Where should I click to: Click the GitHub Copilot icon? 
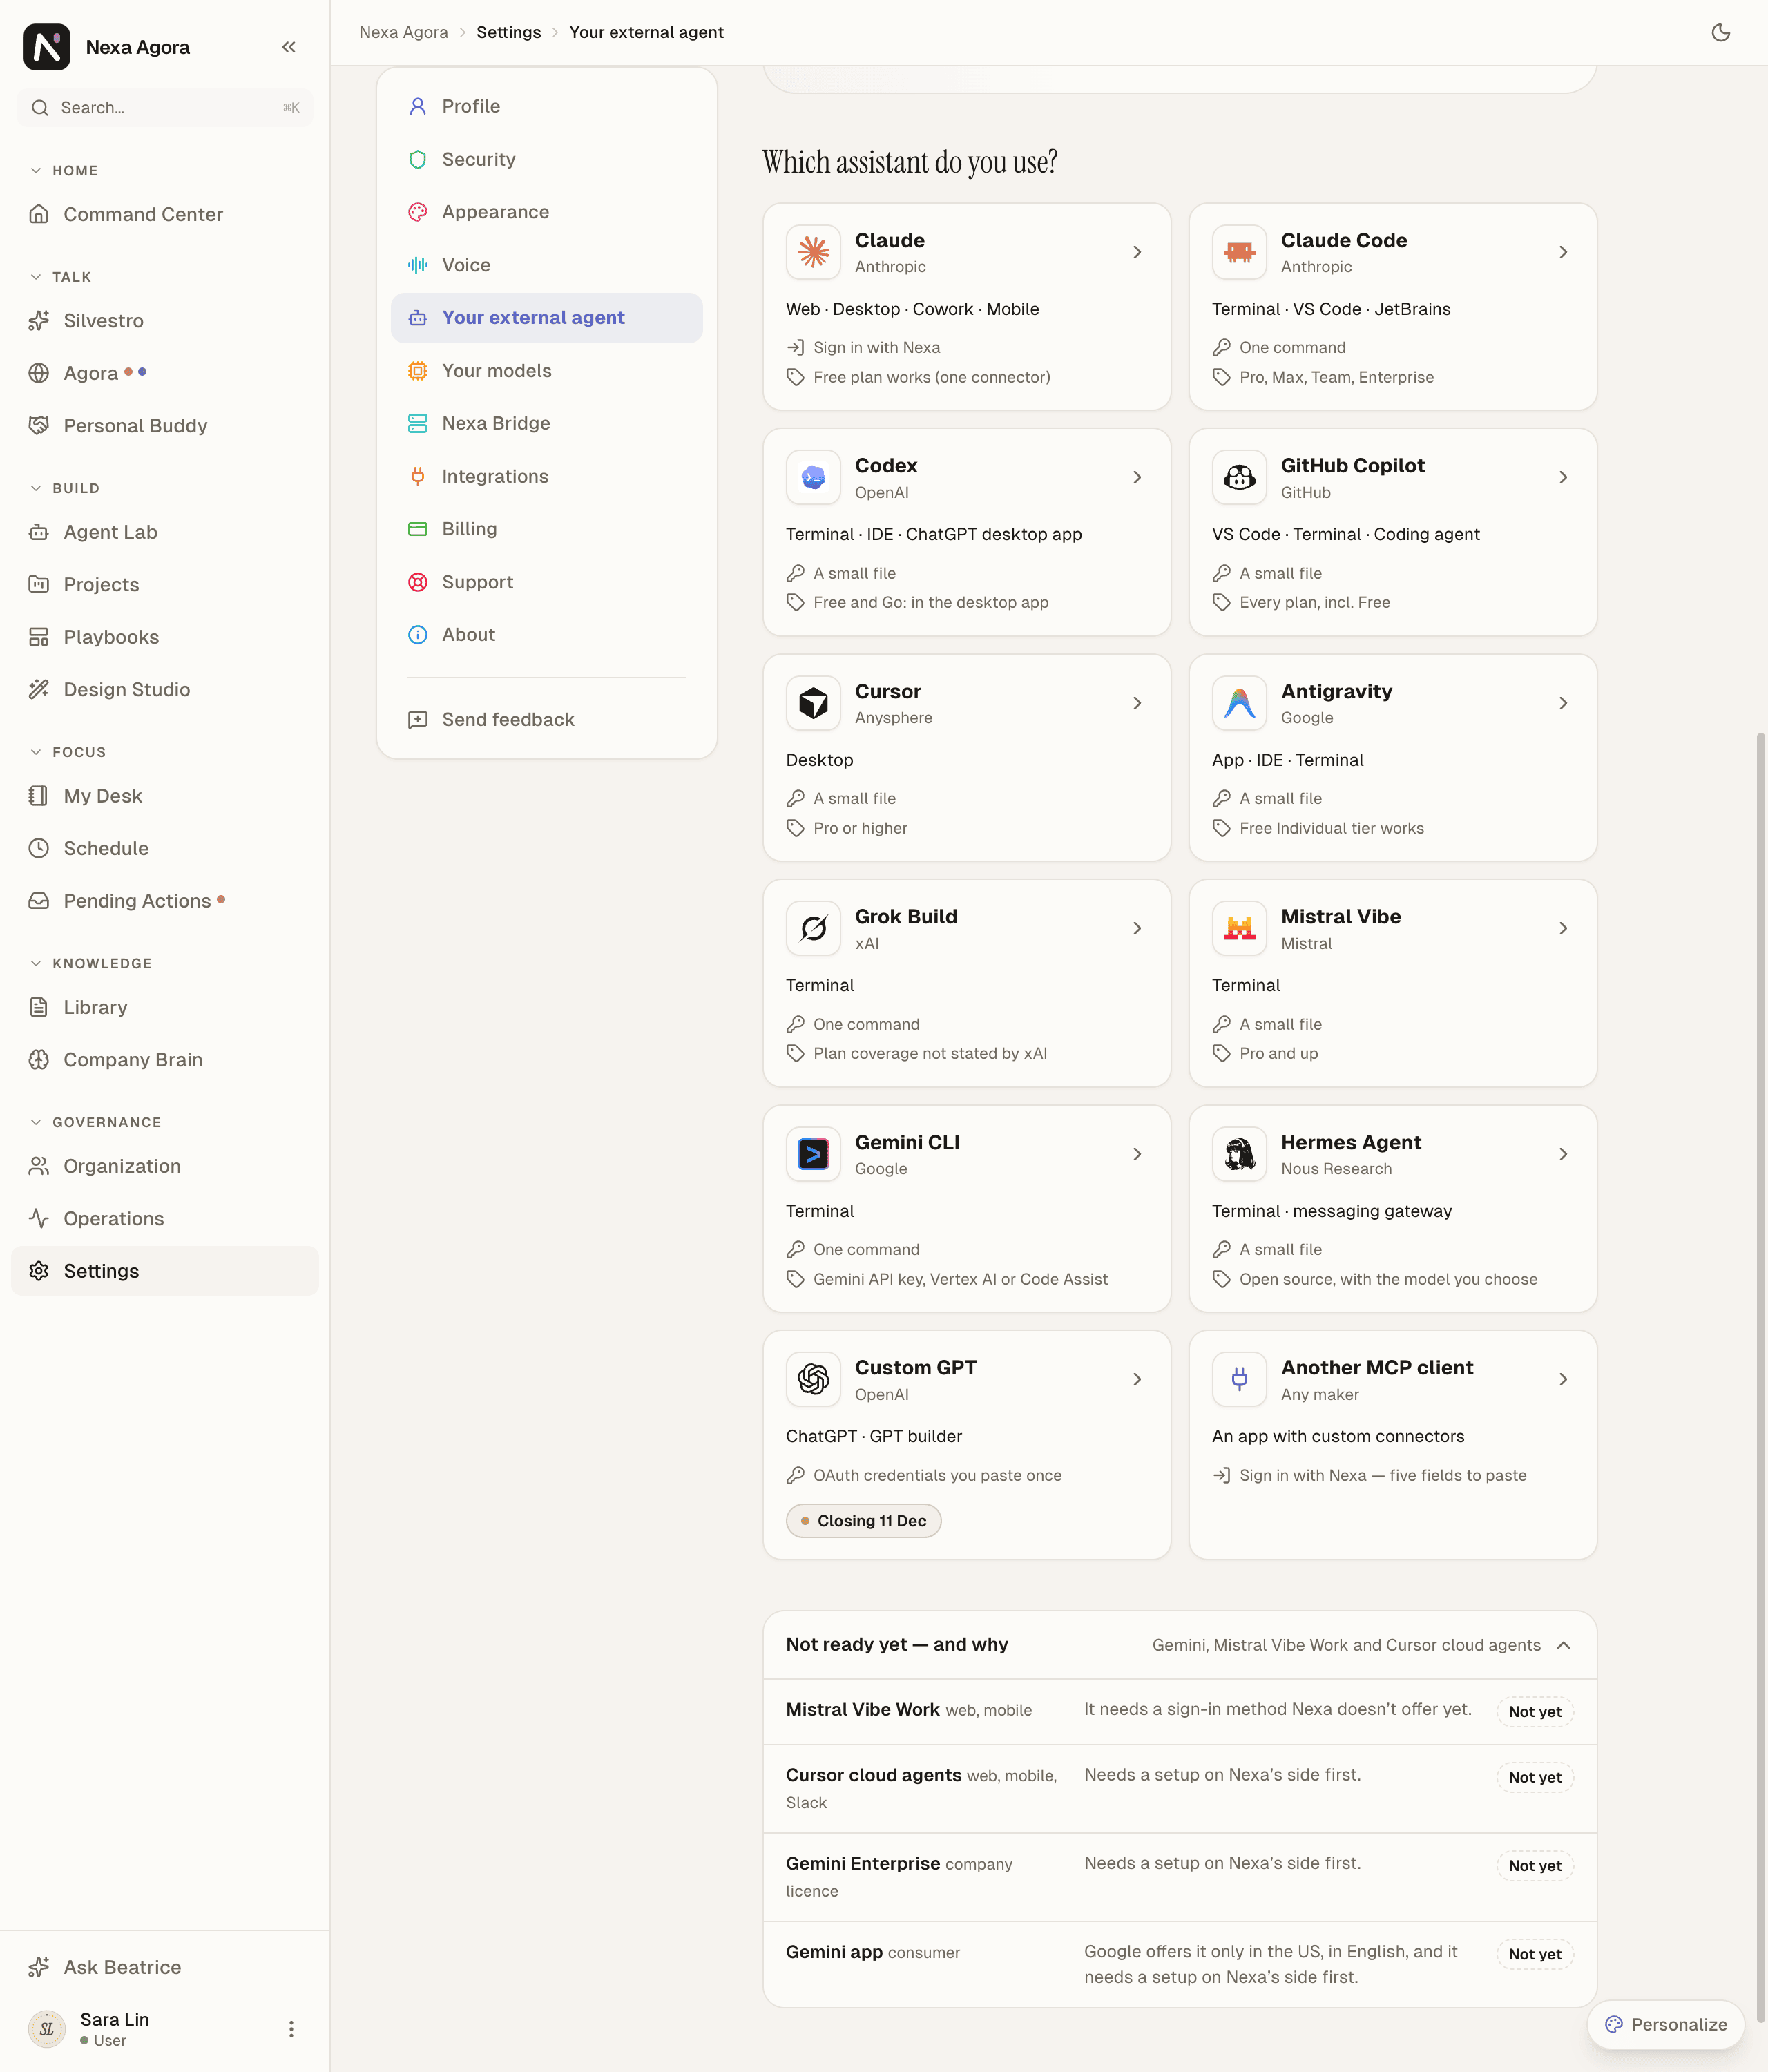click(1239, 477)
